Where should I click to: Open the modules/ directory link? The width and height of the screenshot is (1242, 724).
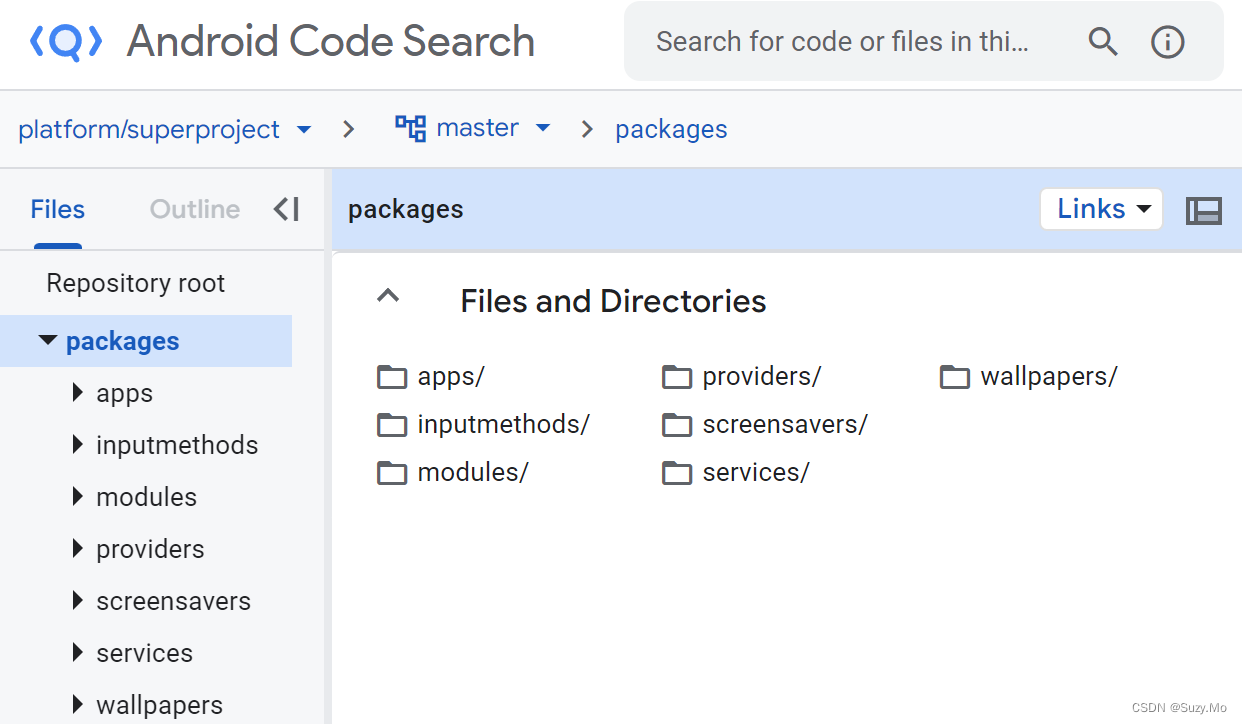point(472,472)
